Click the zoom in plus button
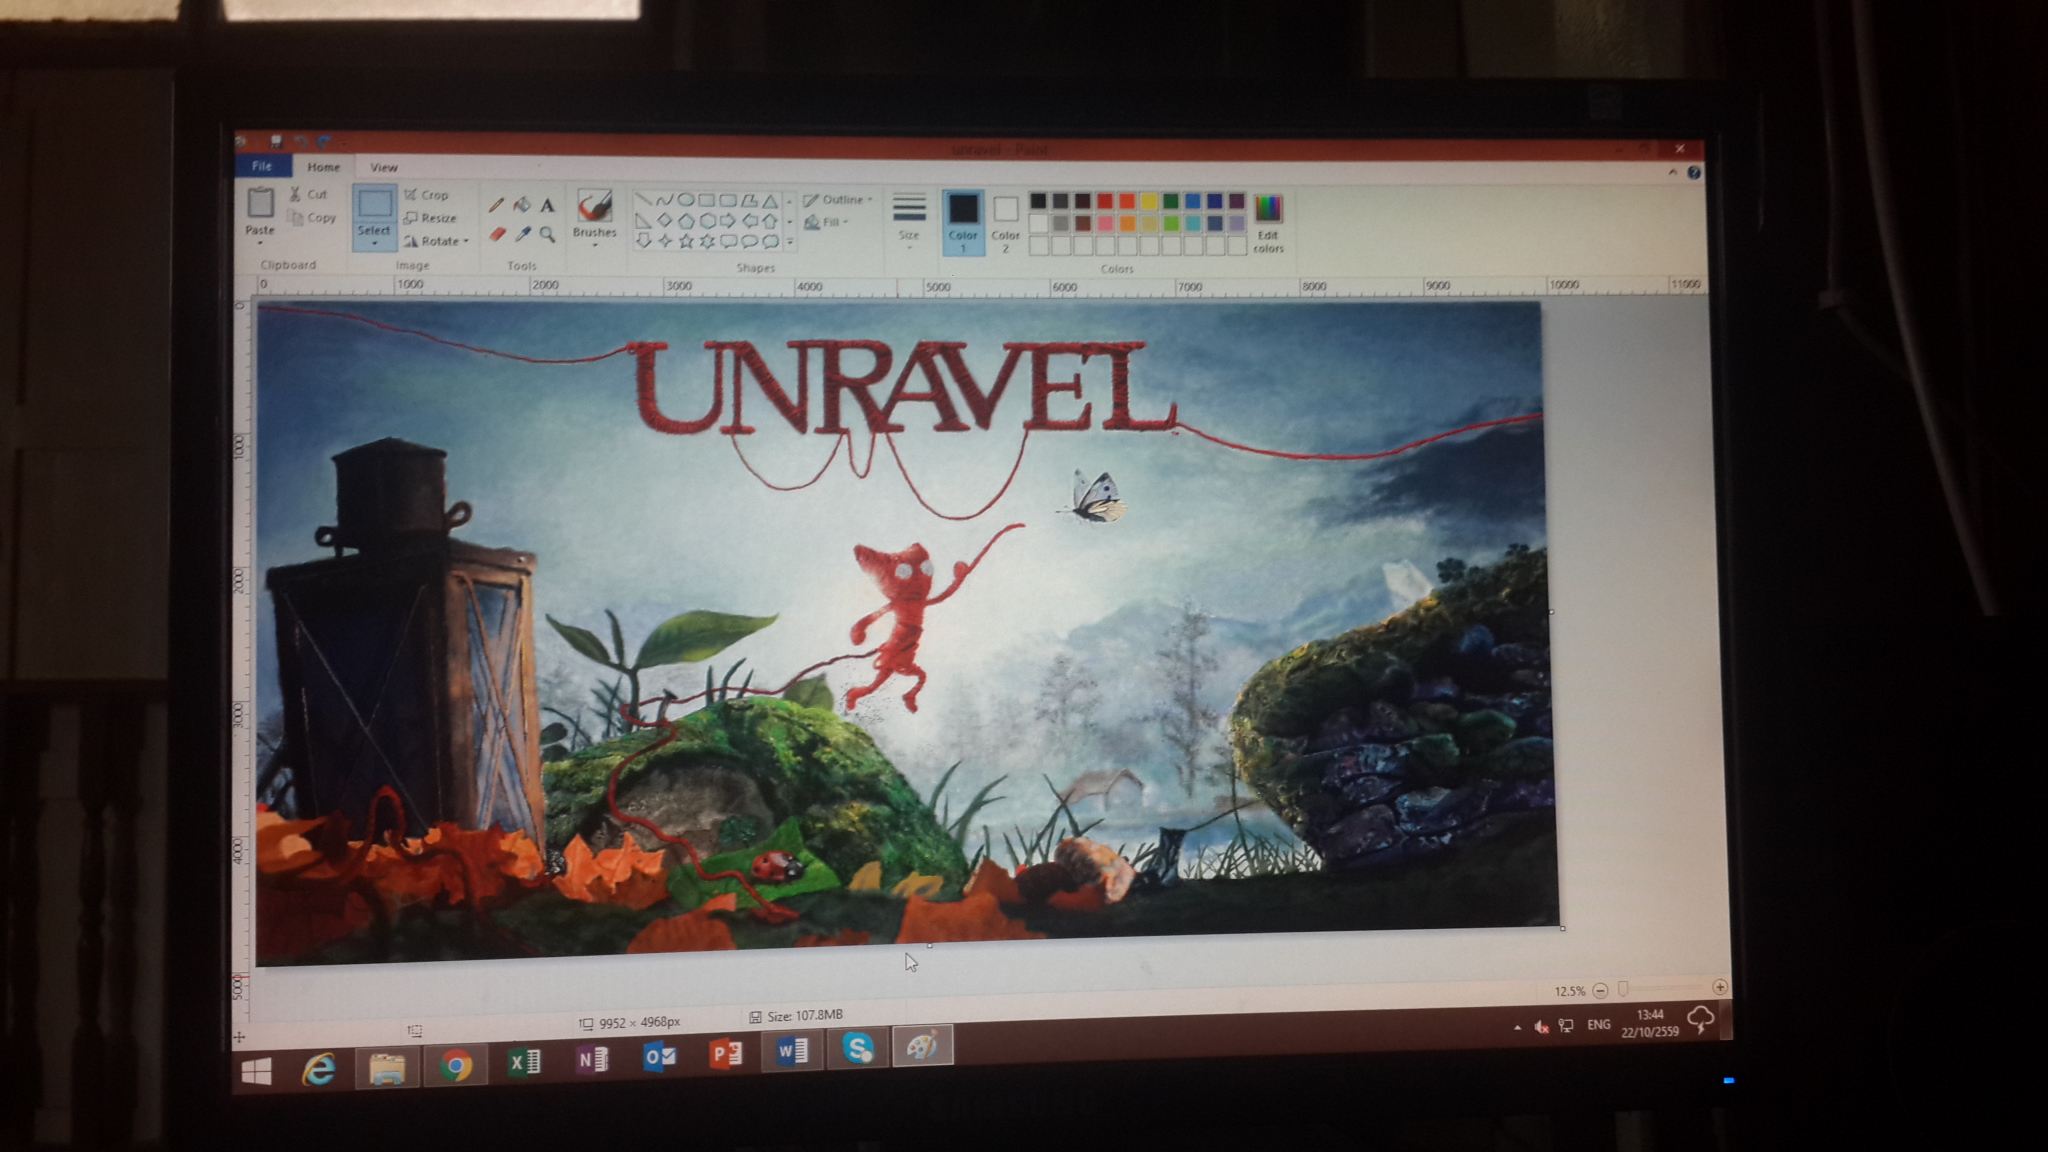Image resolution: width=2048 pixels, height=1152 pixels. (1719, 987)
